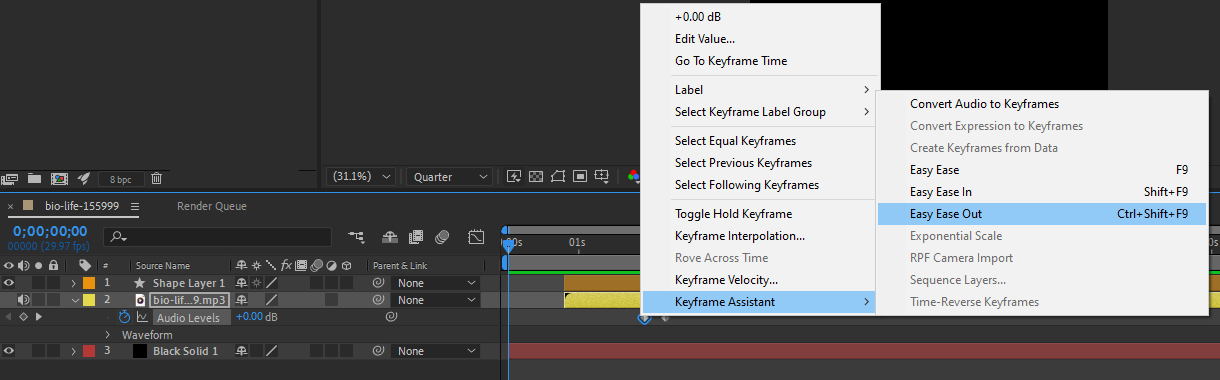Click the Graph Editor icon in timeline

pyautogui.click(x=476, y=237)
